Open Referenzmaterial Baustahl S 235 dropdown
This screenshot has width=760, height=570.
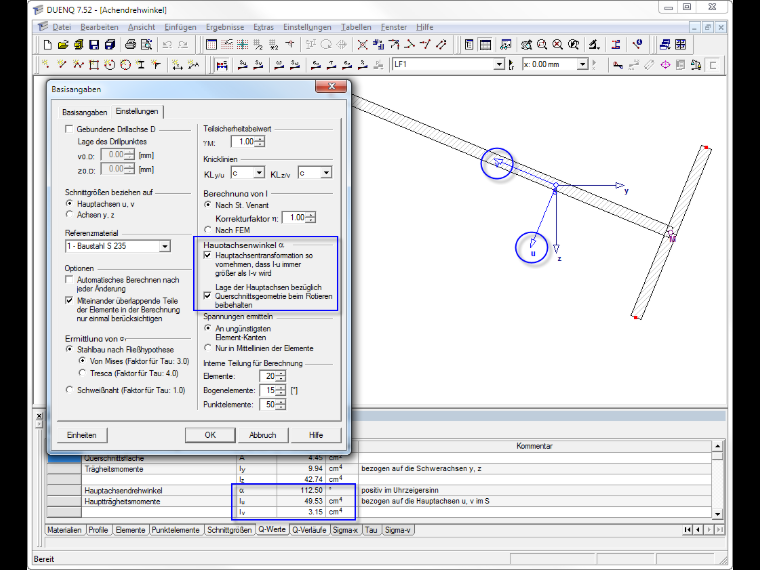165,246
